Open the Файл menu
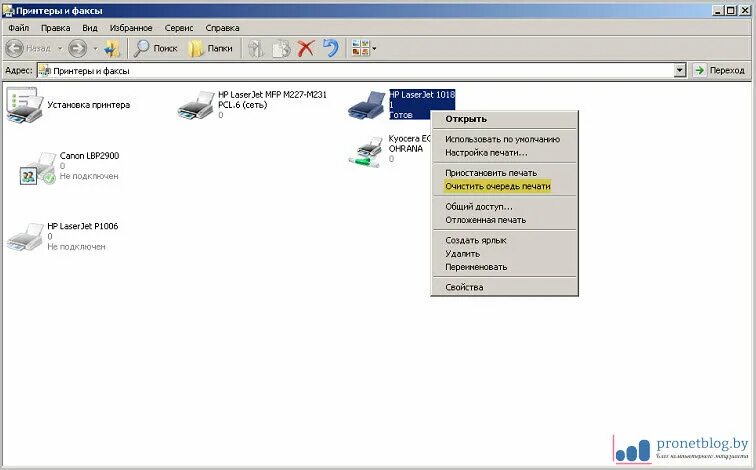 click(18, 28)
